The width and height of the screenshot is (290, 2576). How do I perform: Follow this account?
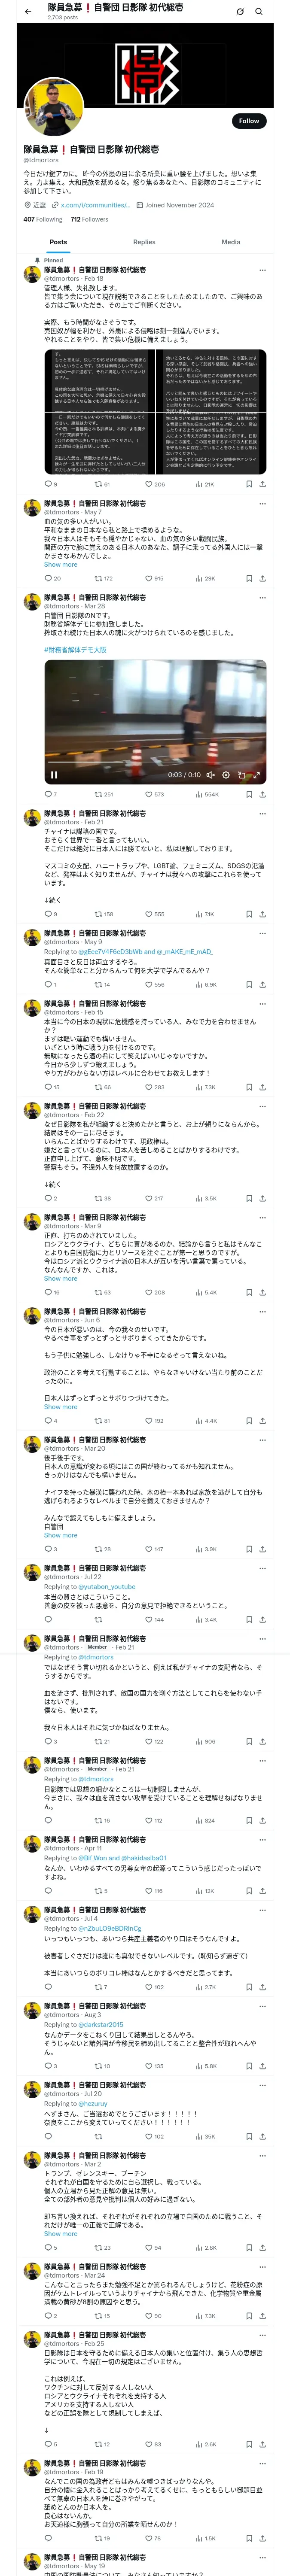click(248, 121)
